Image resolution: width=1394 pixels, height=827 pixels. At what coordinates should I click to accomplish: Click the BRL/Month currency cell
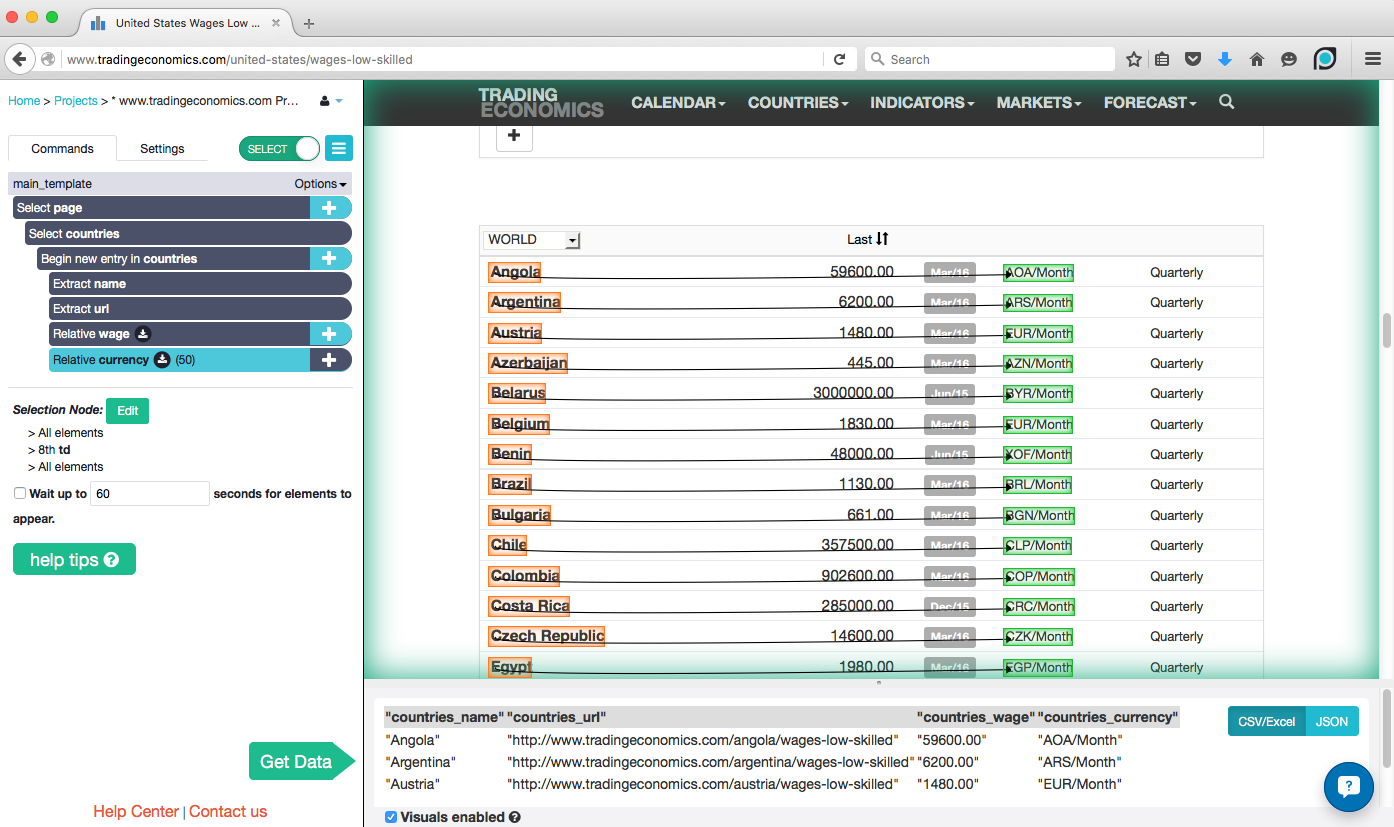click(1038, 485)
